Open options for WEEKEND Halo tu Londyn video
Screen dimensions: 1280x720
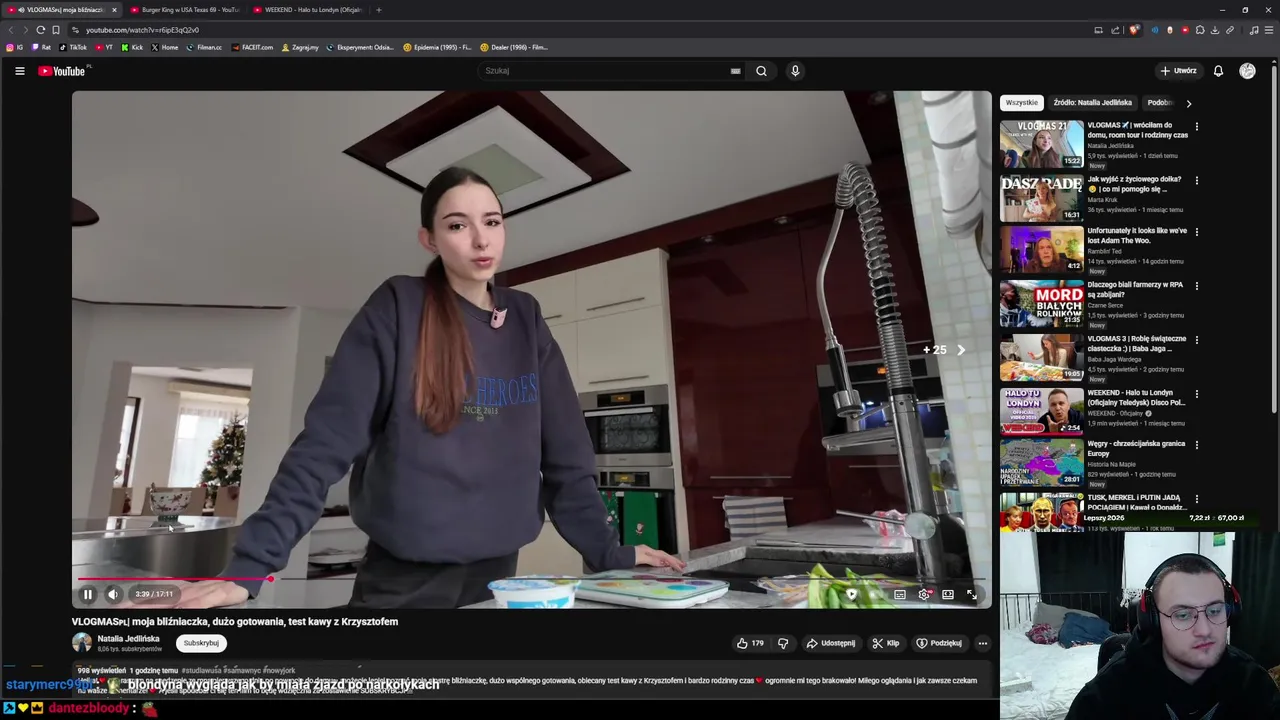[x=1196, y=394]
